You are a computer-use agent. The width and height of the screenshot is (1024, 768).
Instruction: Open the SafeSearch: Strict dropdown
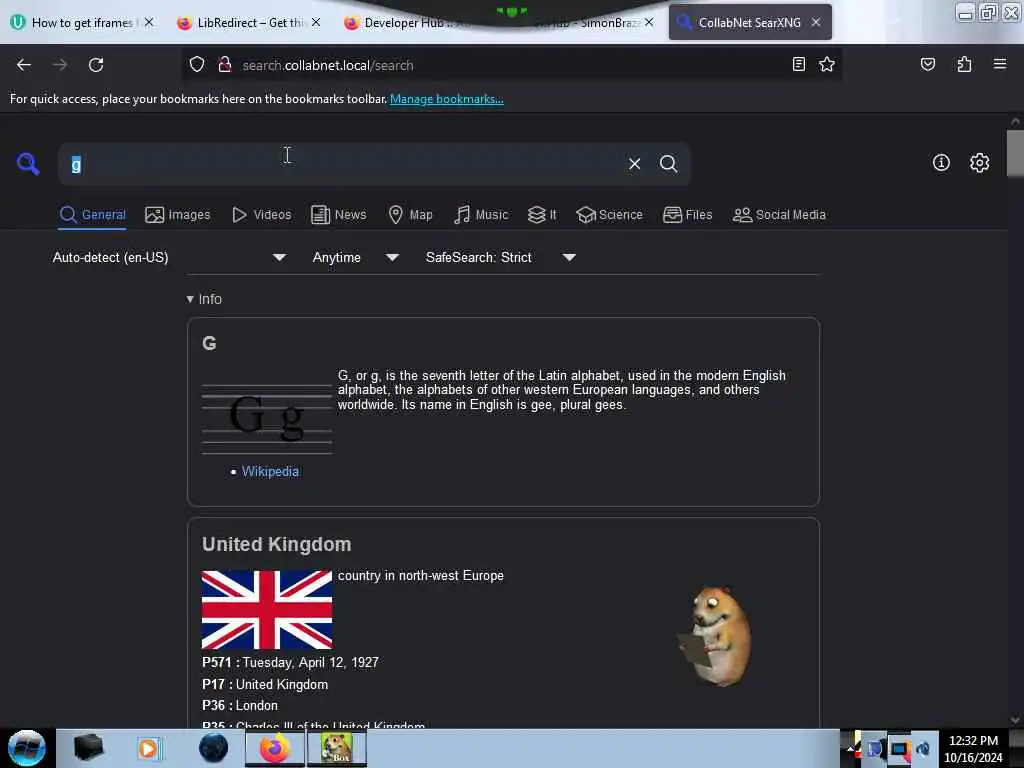(x=500, y=257)
